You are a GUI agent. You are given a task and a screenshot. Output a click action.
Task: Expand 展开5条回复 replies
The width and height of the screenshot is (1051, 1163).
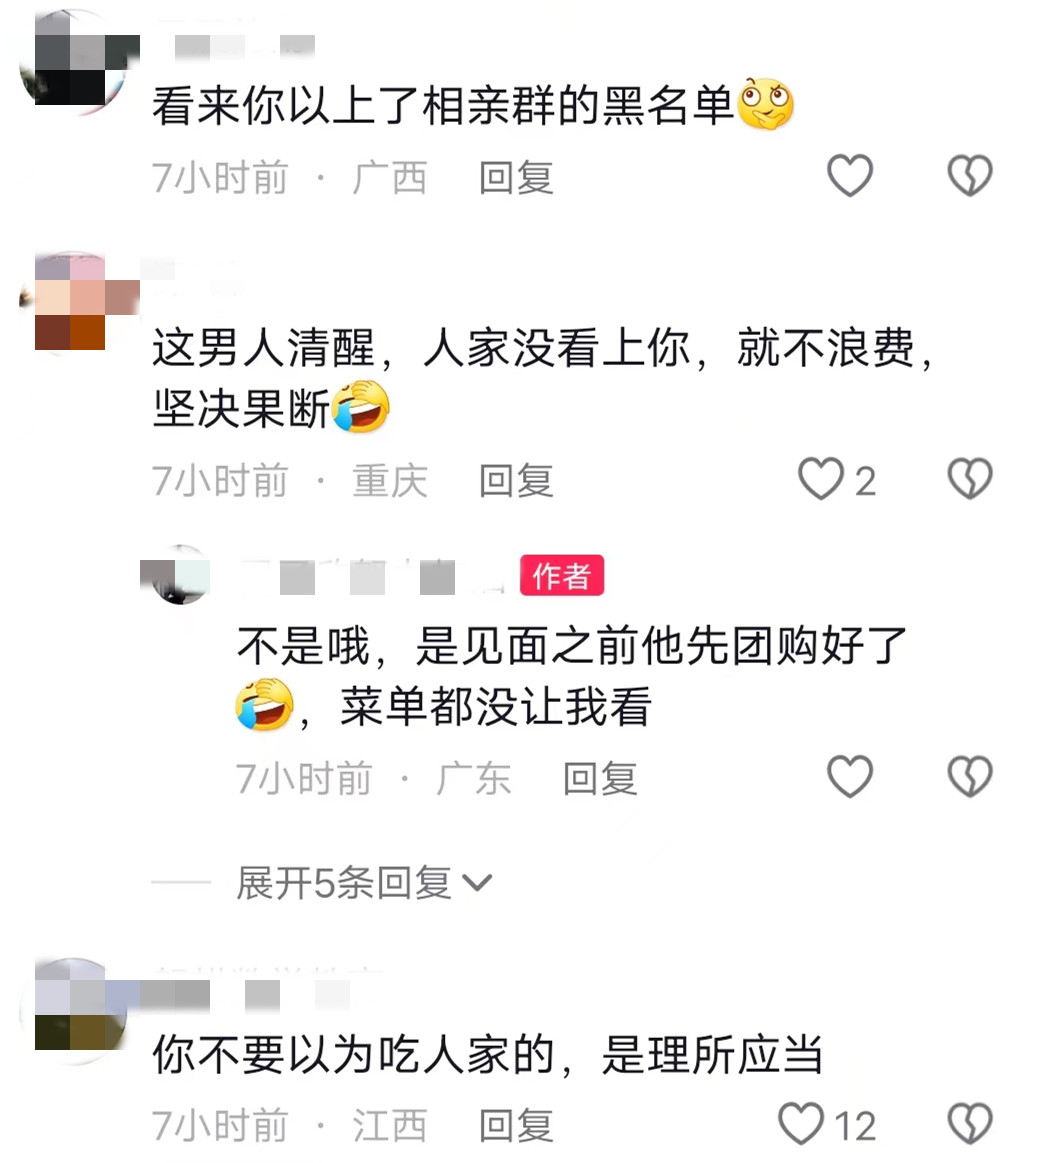pyautogui.click(x=363, y=883)
